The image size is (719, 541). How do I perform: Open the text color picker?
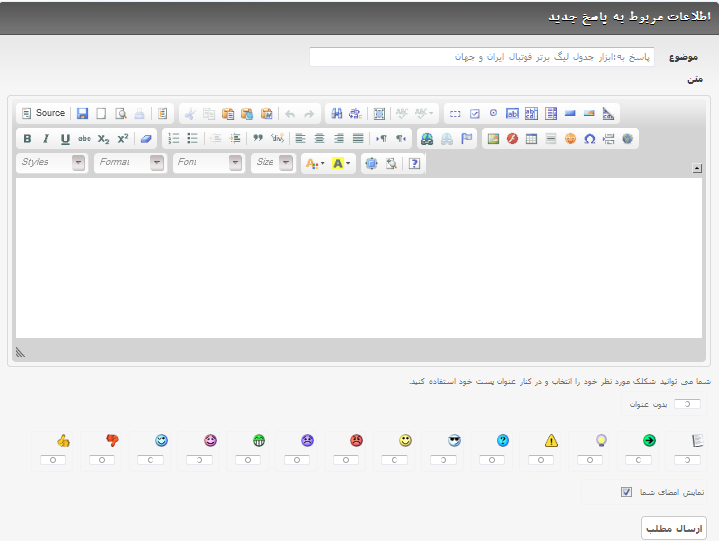tap(314, 163)
